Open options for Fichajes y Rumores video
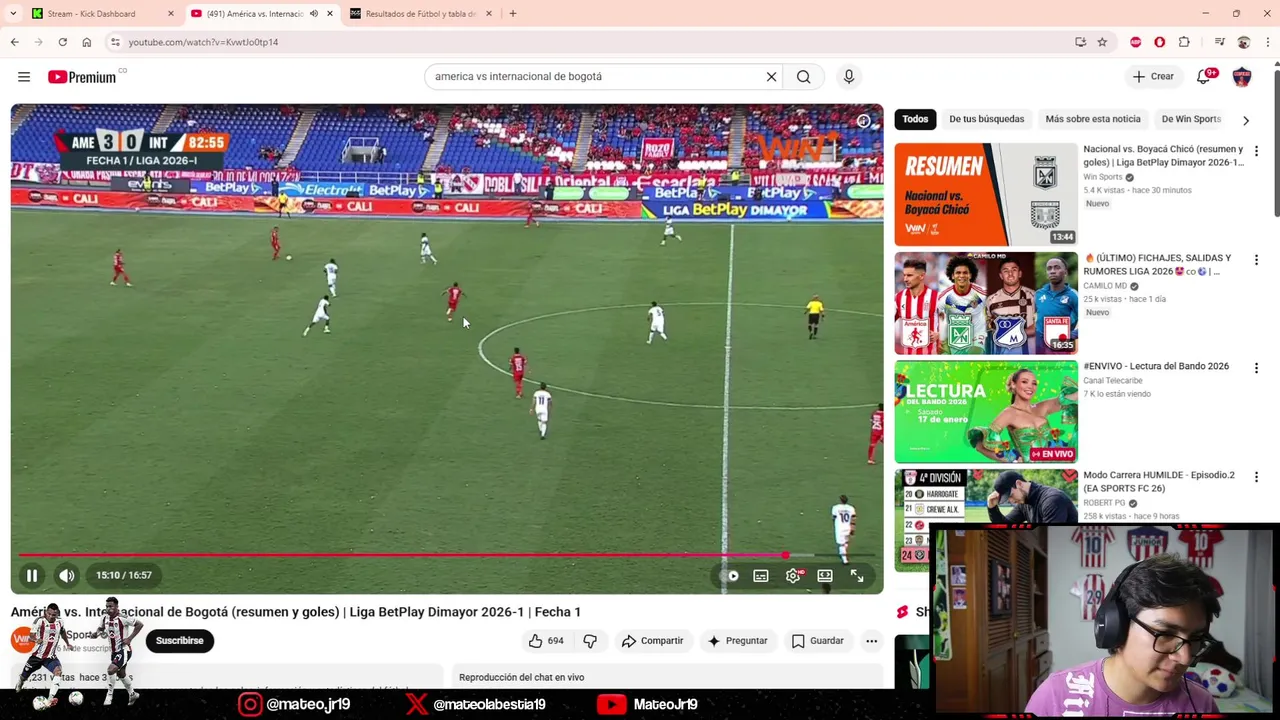This screenshot has width=1280, height=720. [1256, 260]
